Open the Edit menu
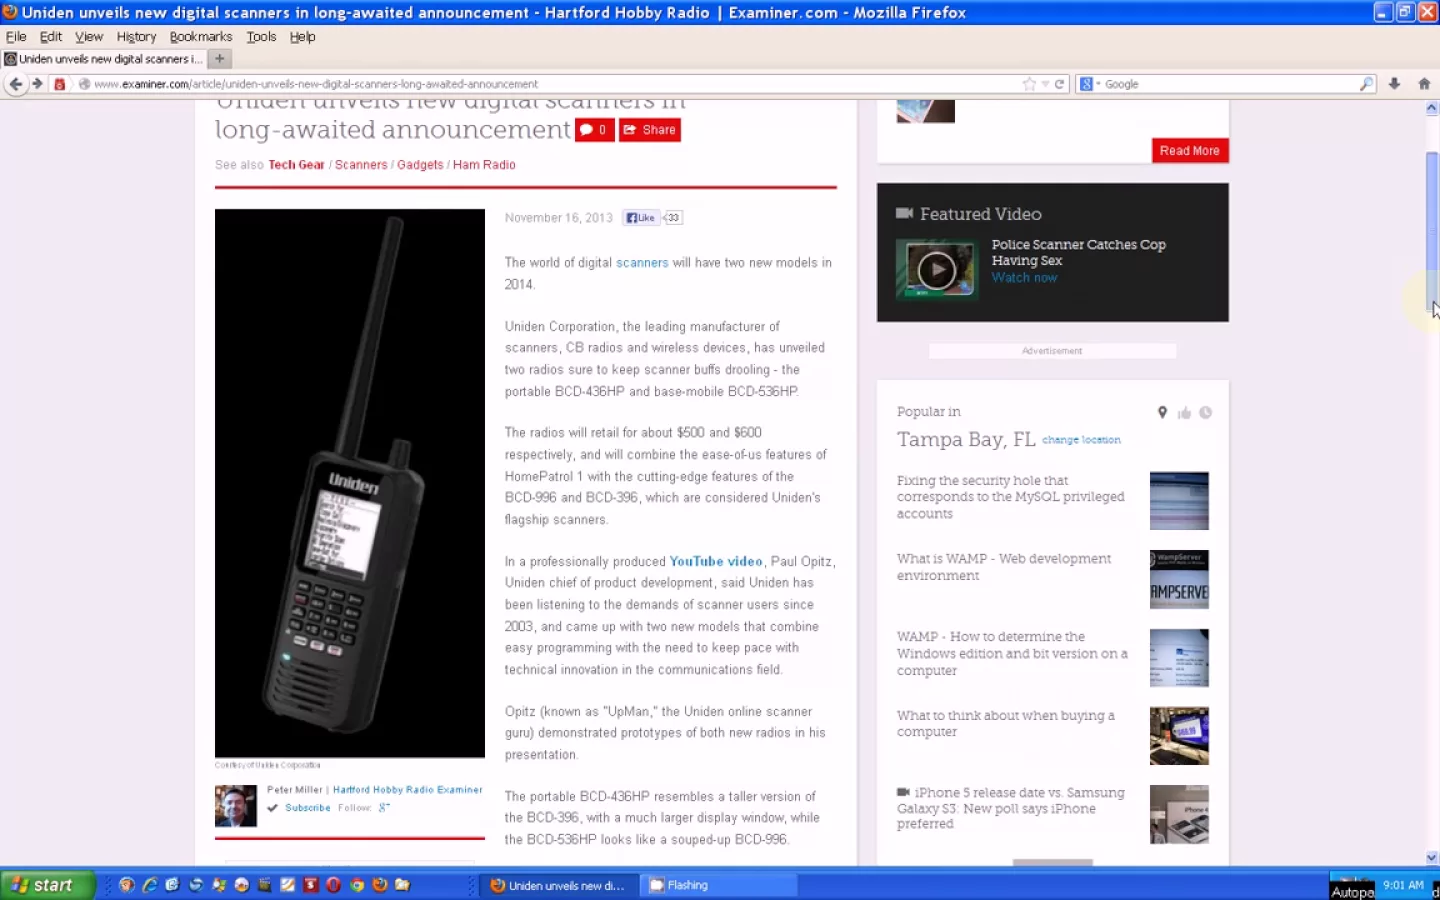Image resolution: width=1440 pixels, height=900 pixels. tap(51, 37)
